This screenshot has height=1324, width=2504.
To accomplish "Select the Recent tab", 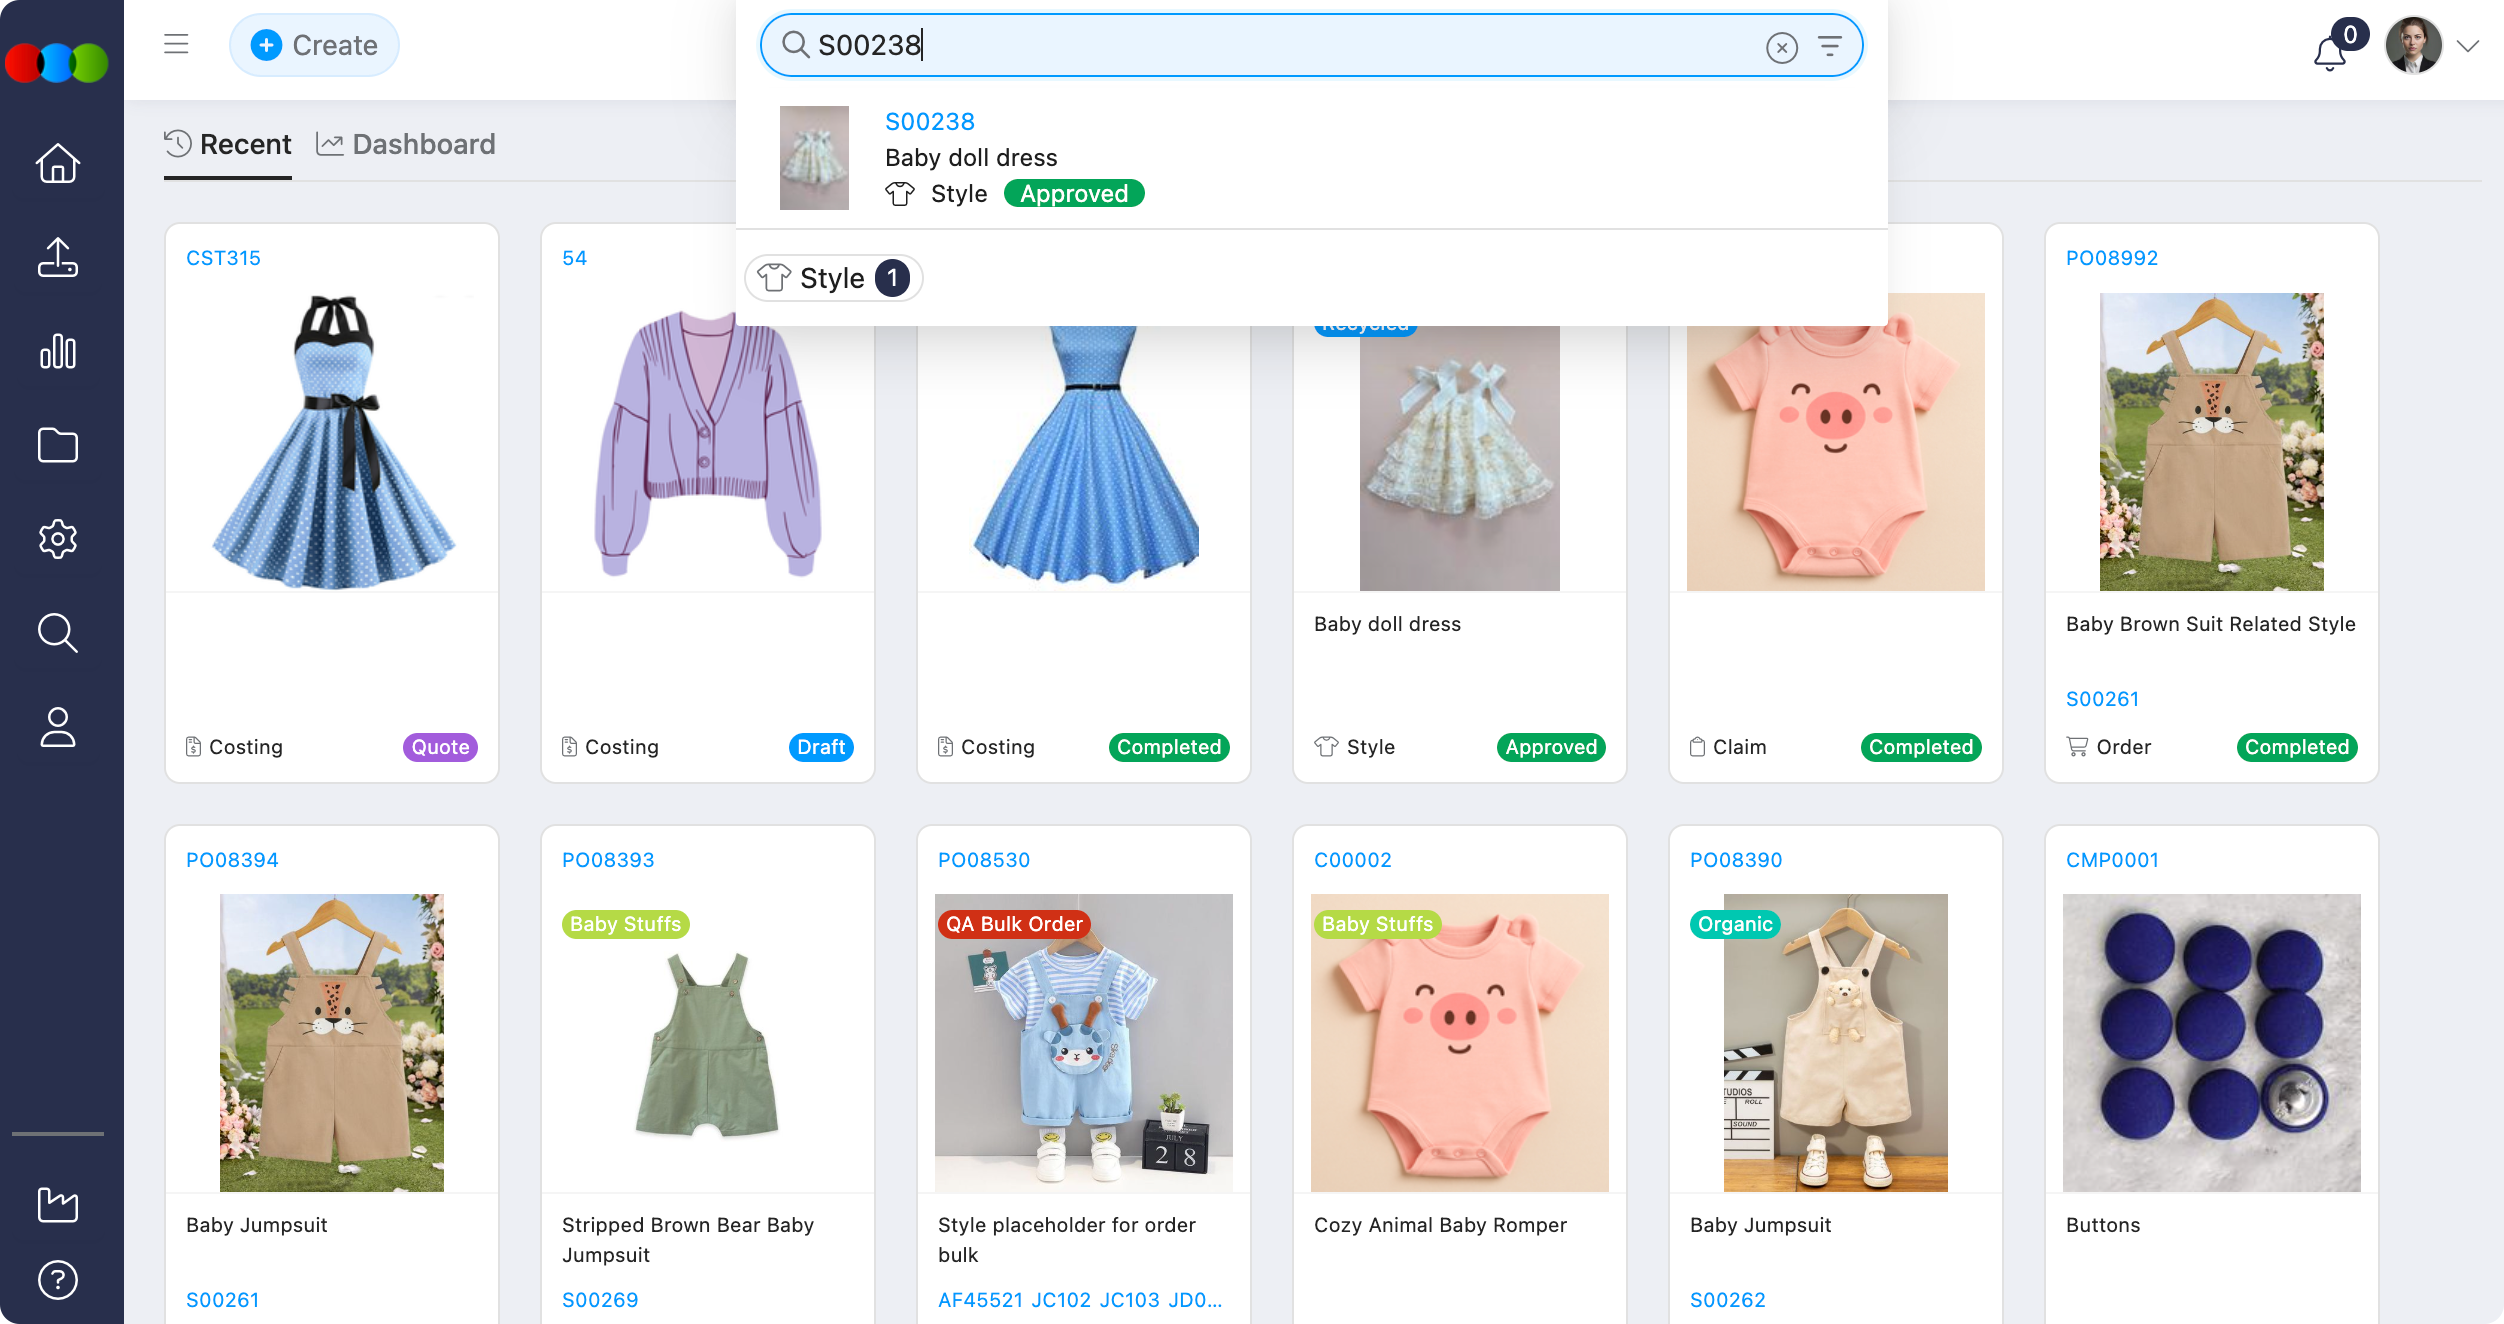I will [x=228, y=144].
